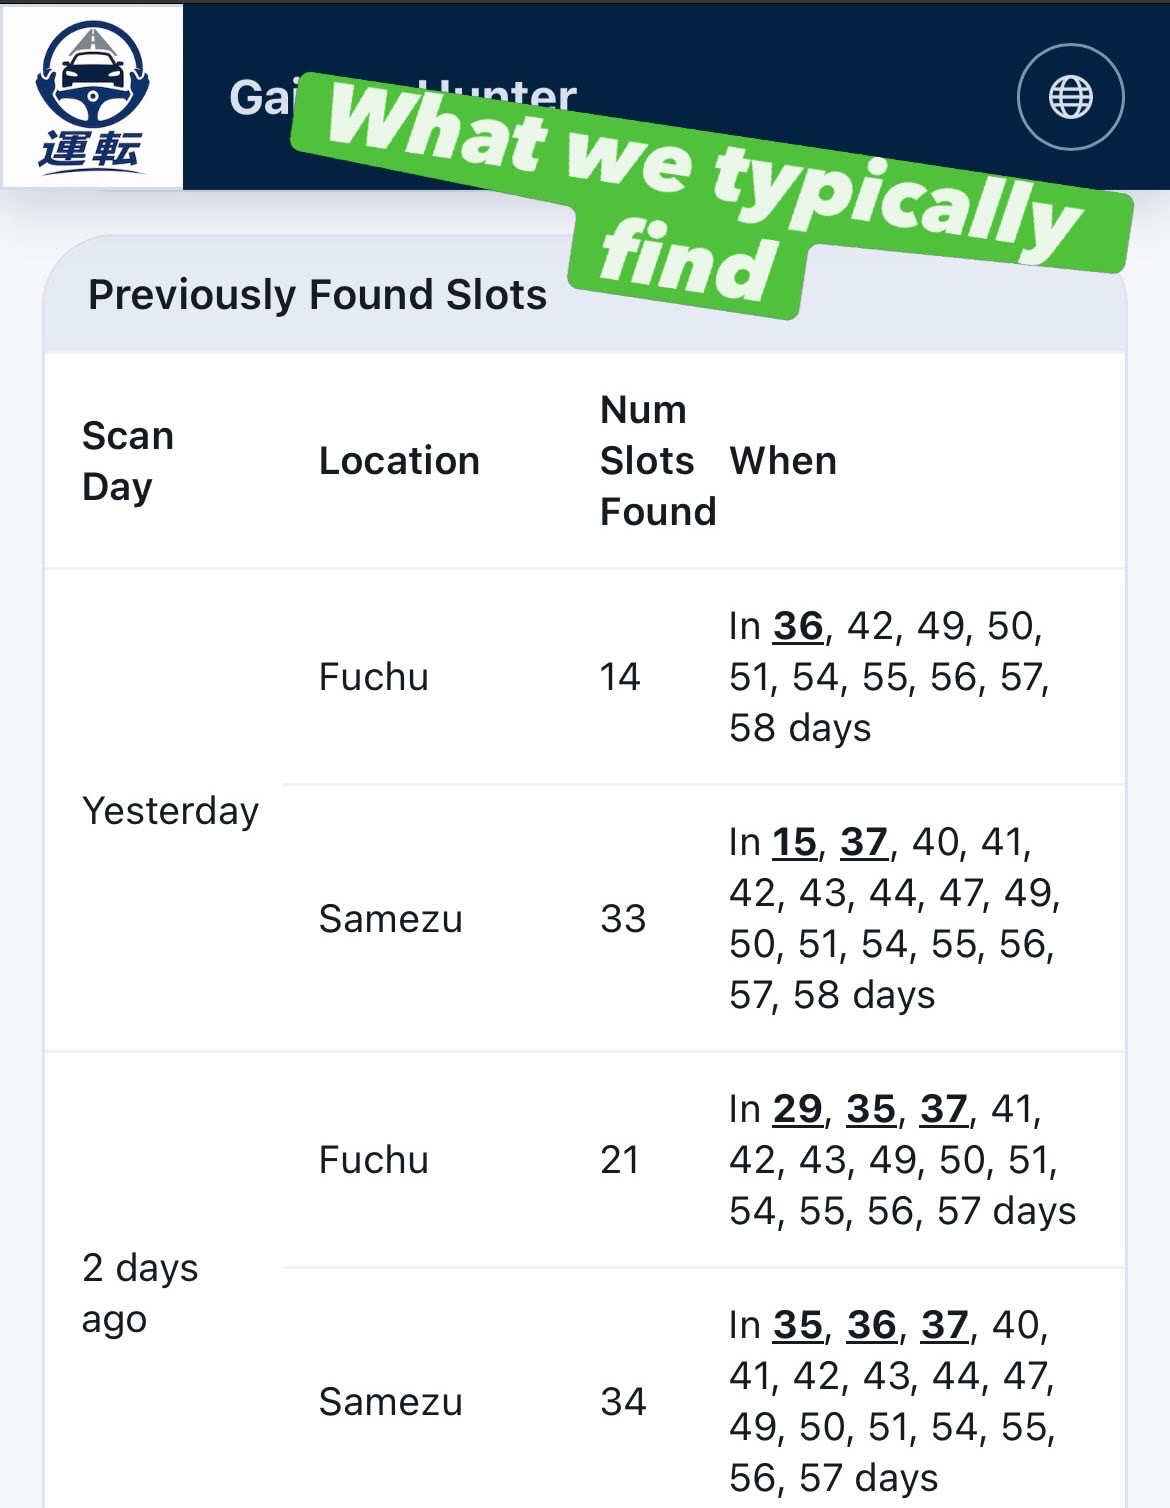The height and width of the screenshot is (1508, 1170).
Task: Select the 2 days ago Samezu 35 days slot
Action: pos(798,1325)
